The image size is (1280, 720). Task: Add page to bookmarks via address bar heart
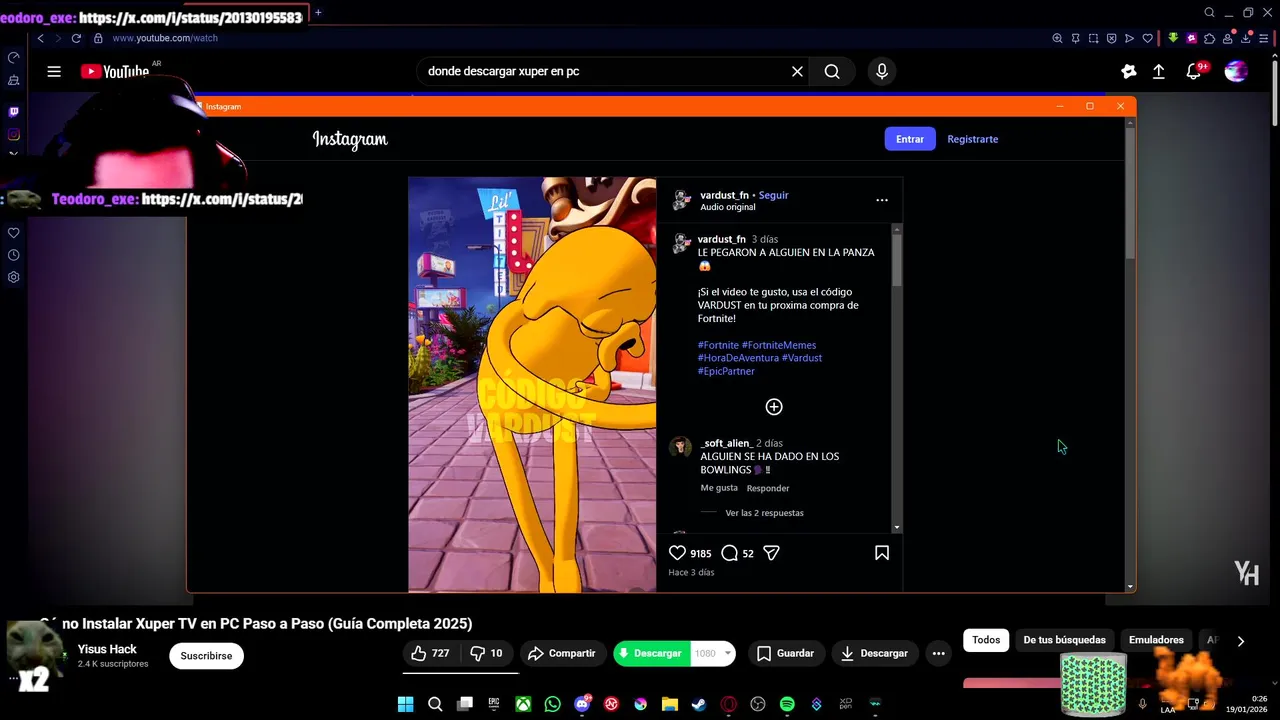pyautogui.click(x=1147, y=38)
